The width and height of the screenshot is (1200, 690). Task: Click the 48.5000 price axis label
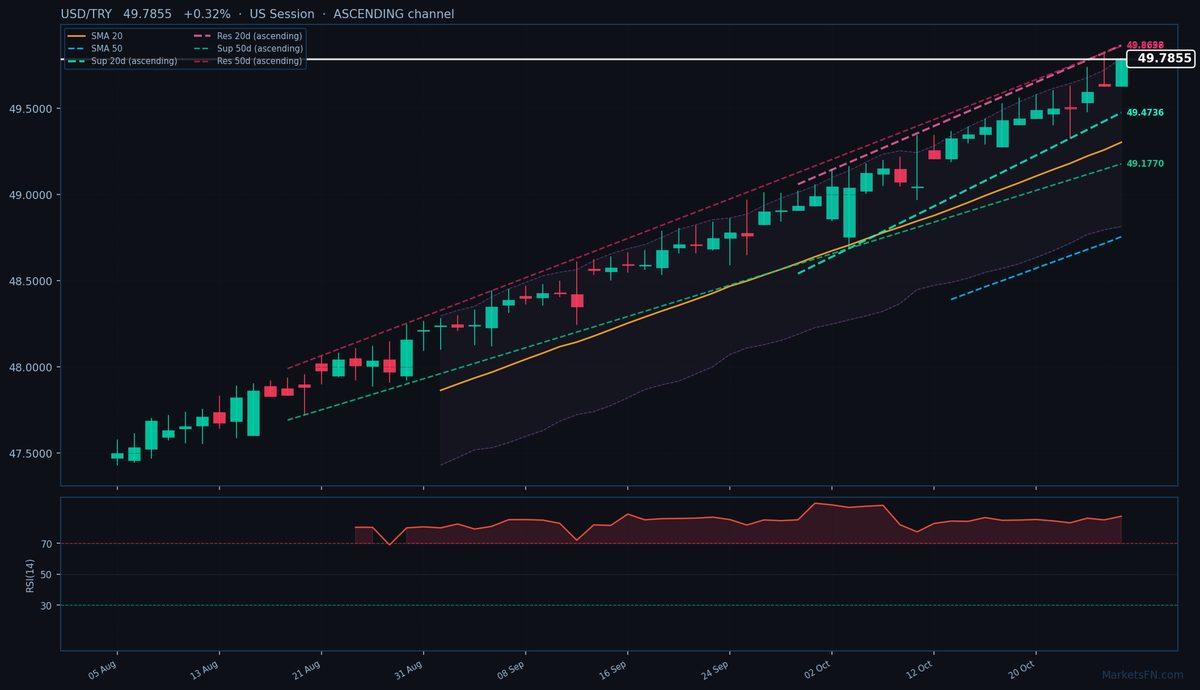pos(30,281)
